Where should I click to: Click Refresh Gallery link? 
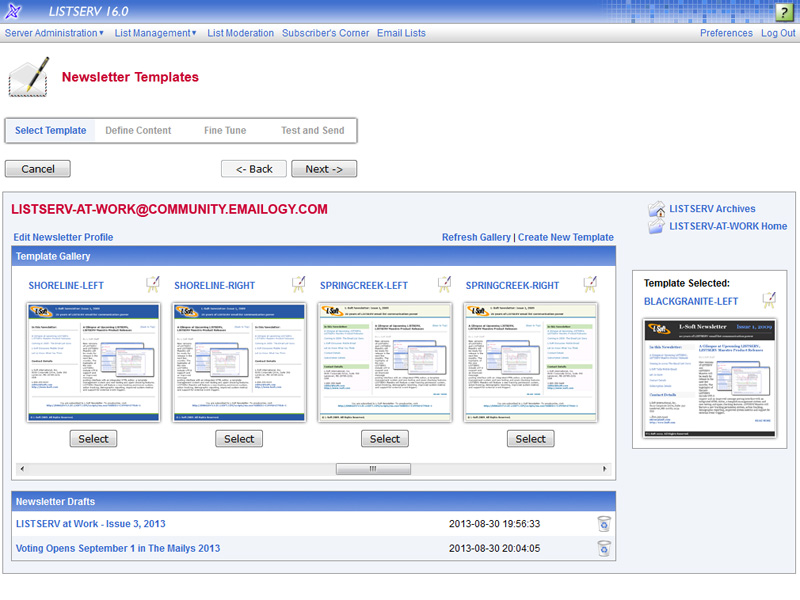pos(476,237)
